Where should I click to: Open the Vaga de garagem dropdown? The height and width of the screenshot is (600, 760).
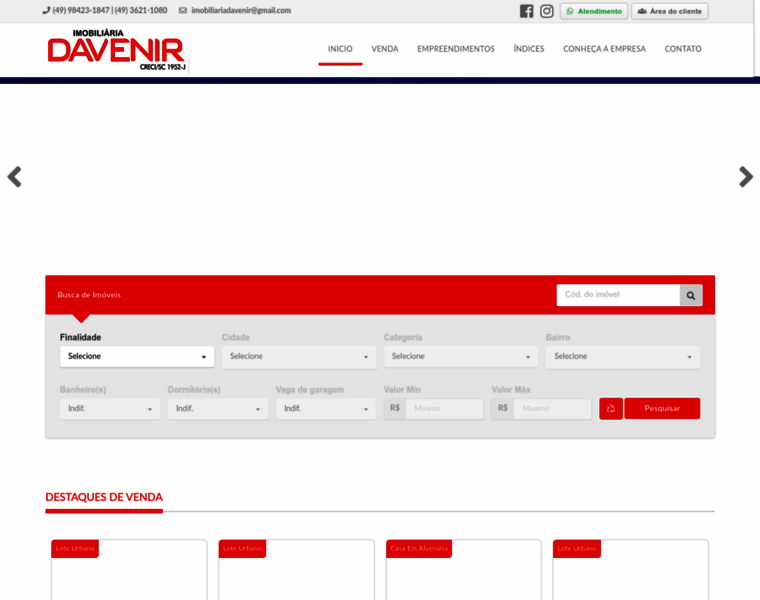click(x=326, y=409)
